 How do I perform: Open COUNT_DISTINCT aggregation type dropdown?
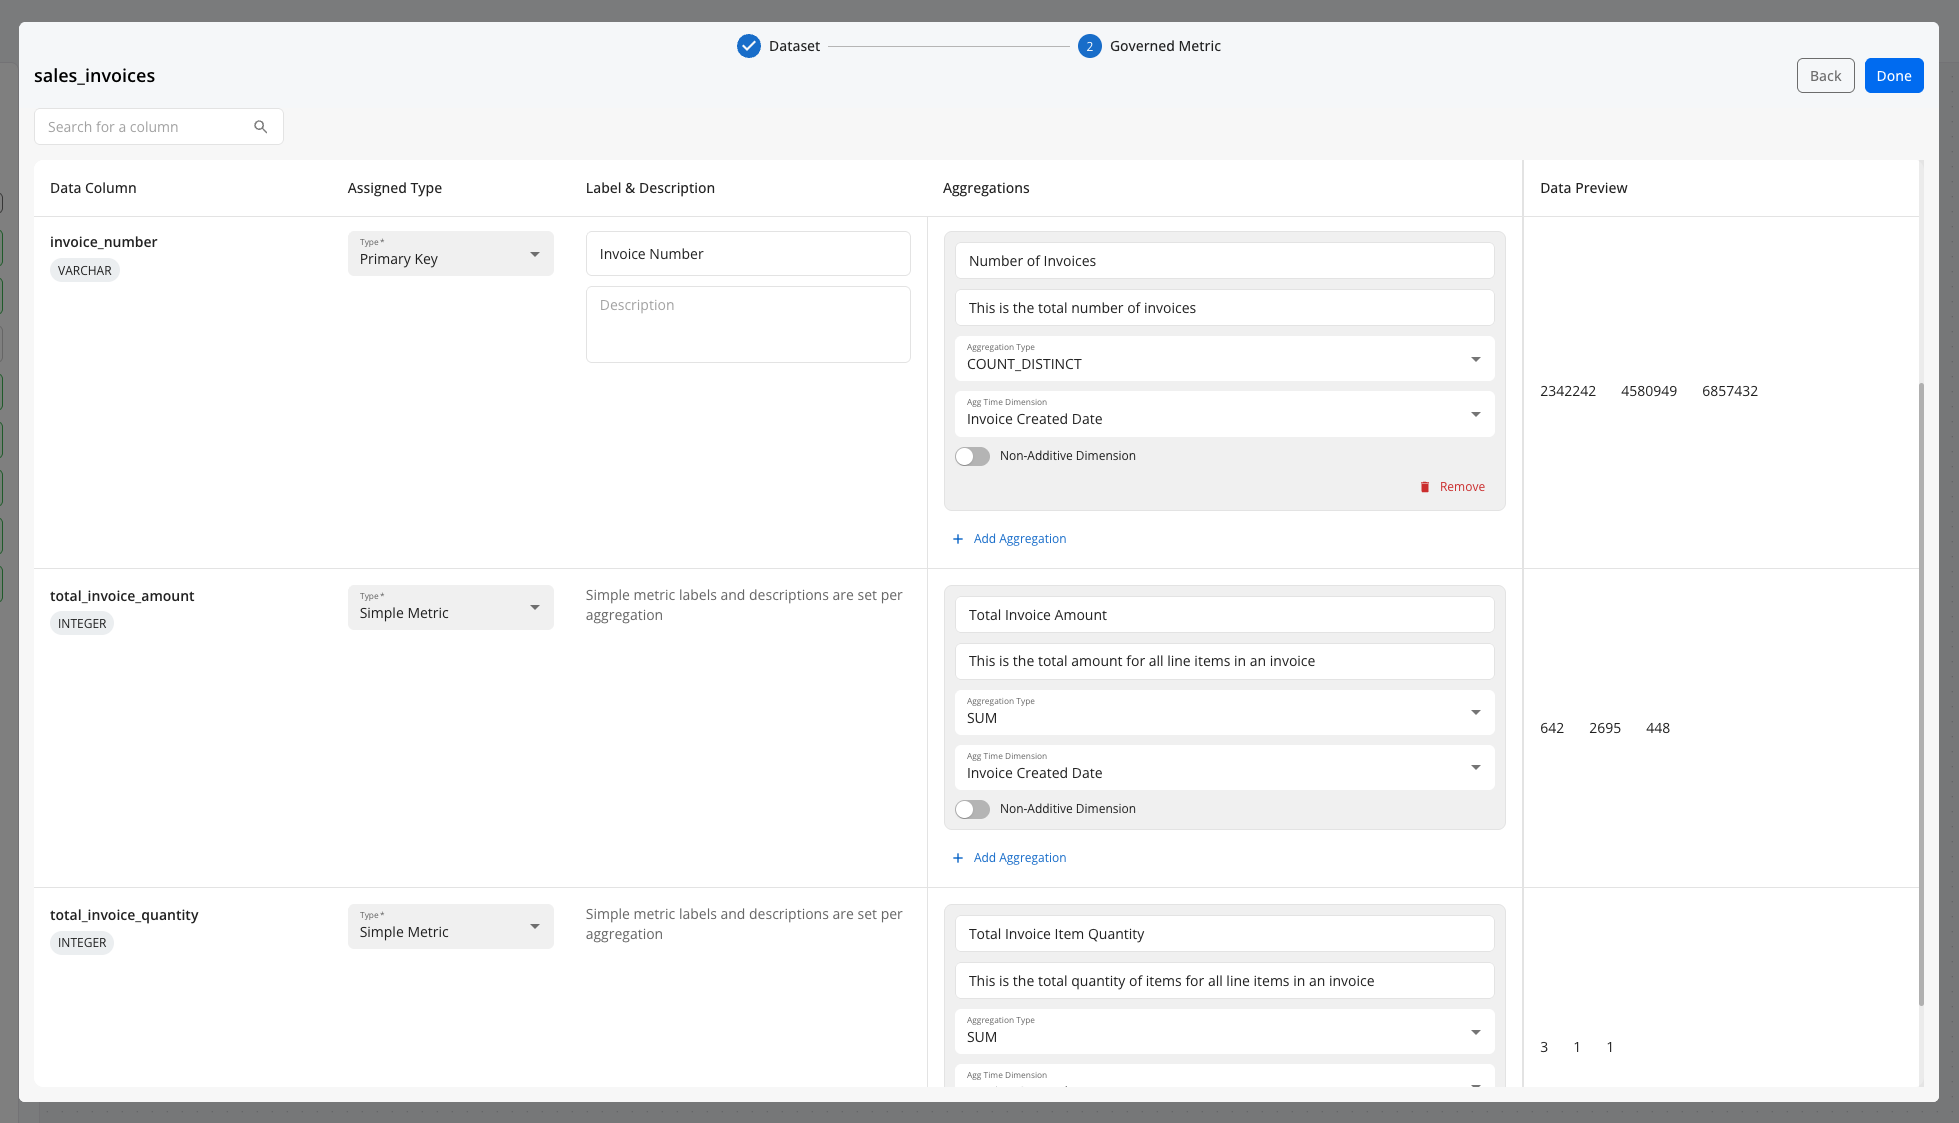point(1223,359)
